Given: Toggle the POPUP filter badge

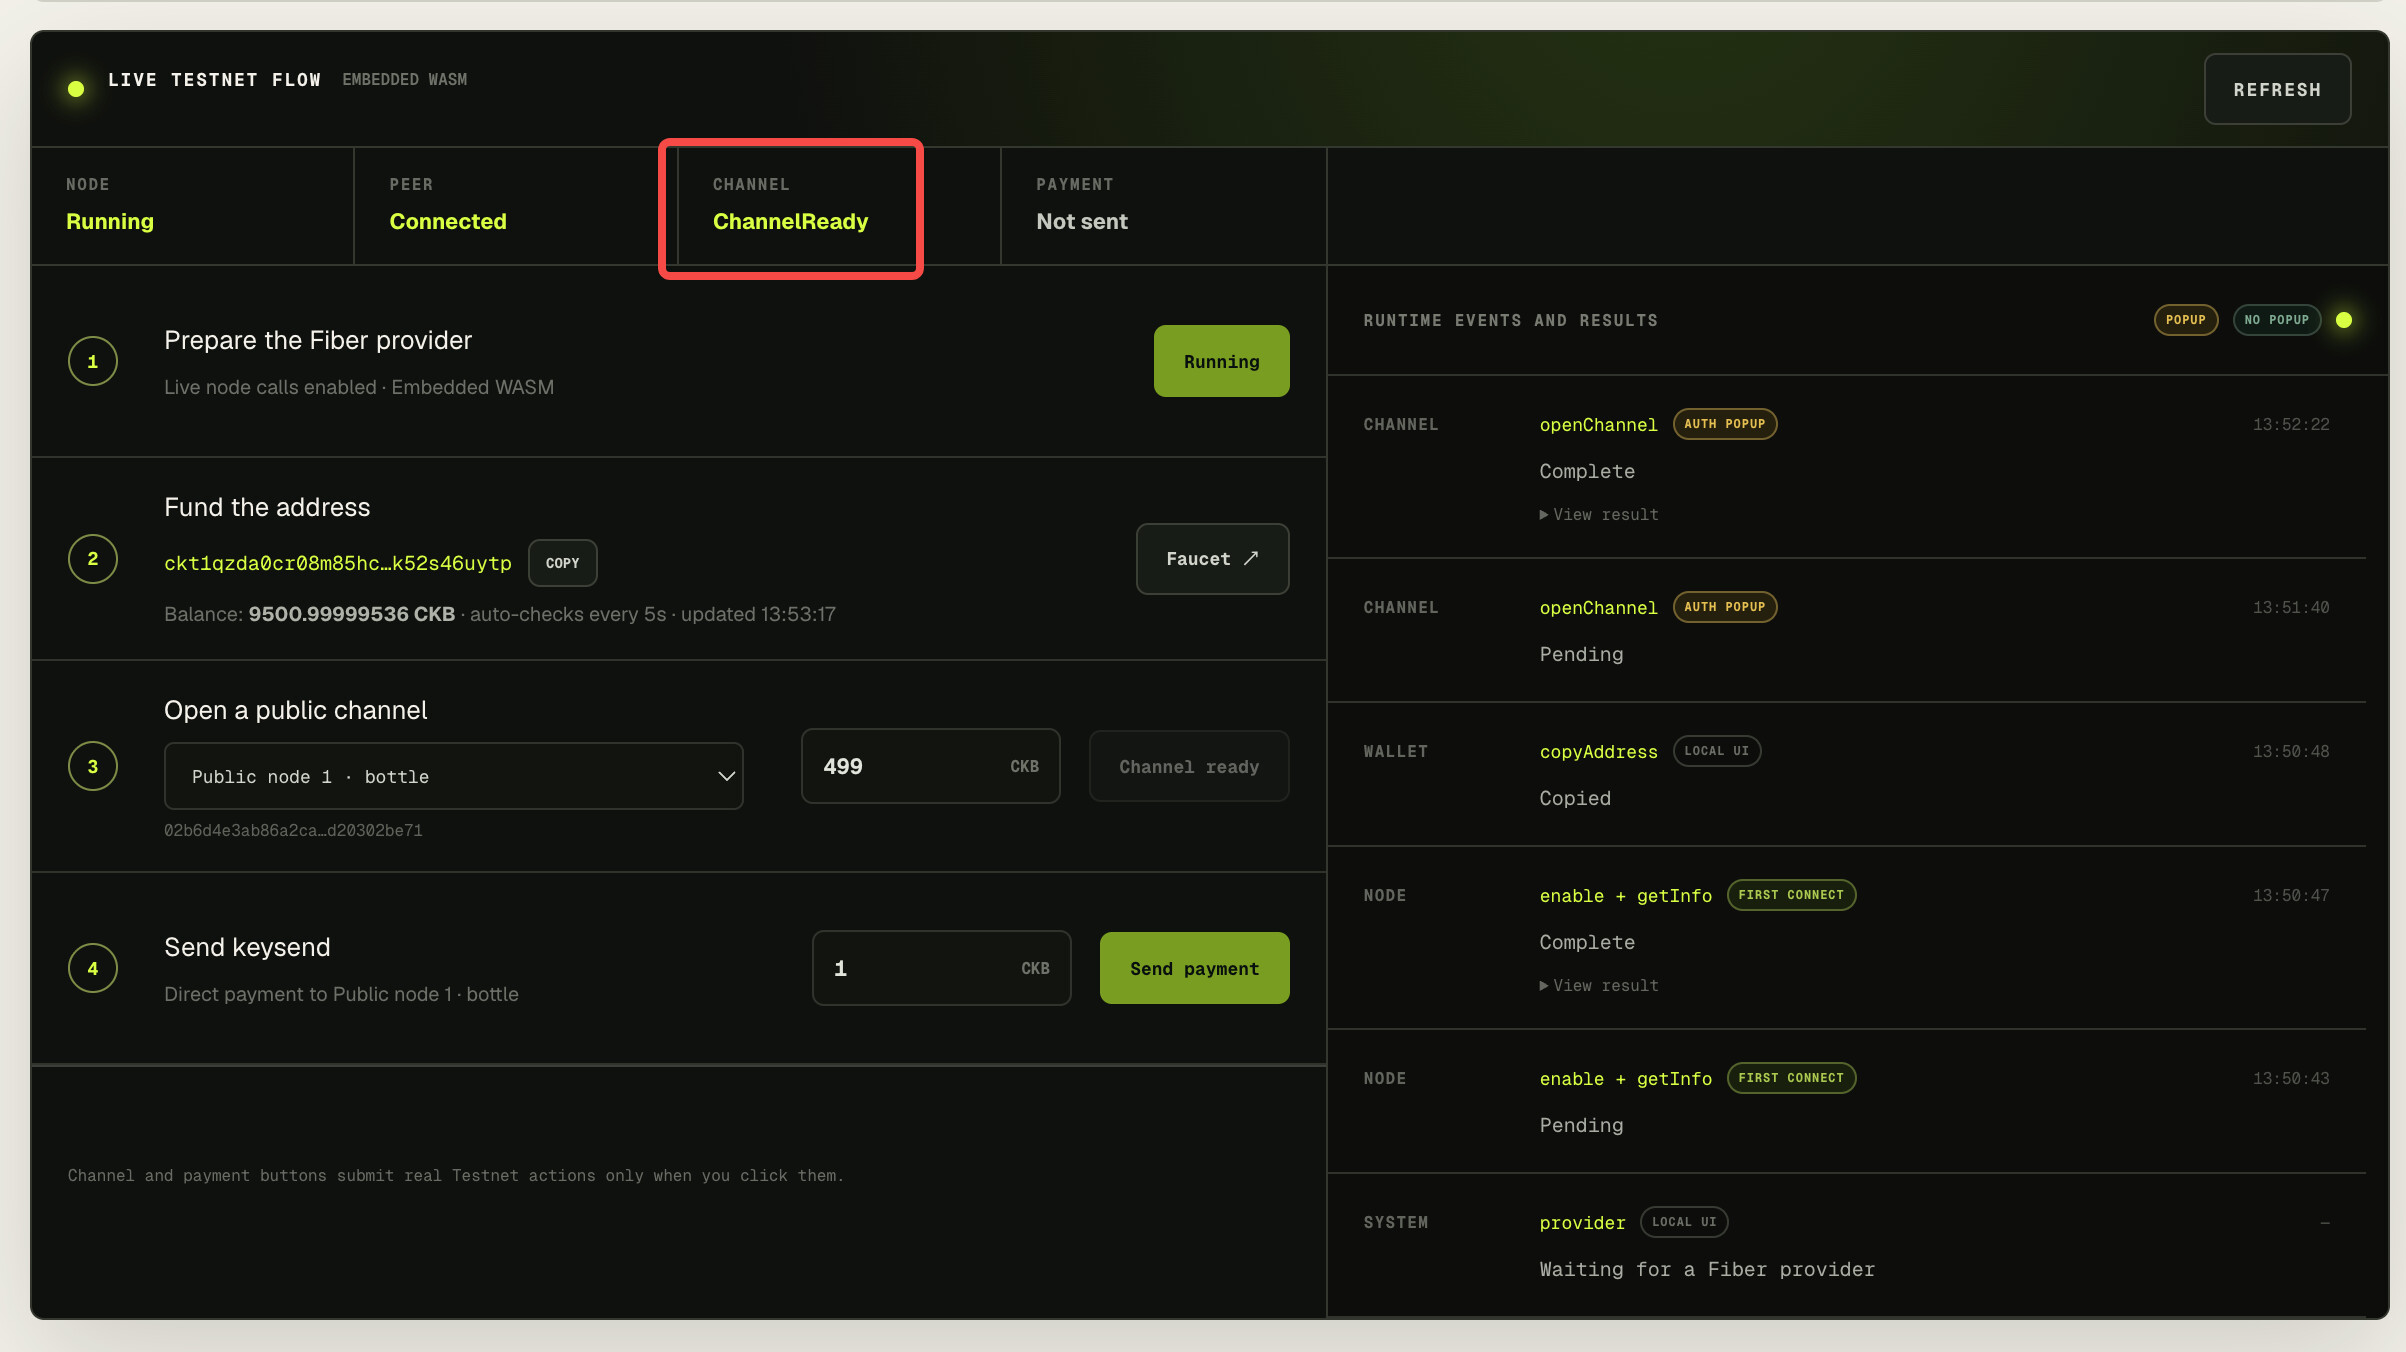Looking at the screenshot, I should point(2186,320).
